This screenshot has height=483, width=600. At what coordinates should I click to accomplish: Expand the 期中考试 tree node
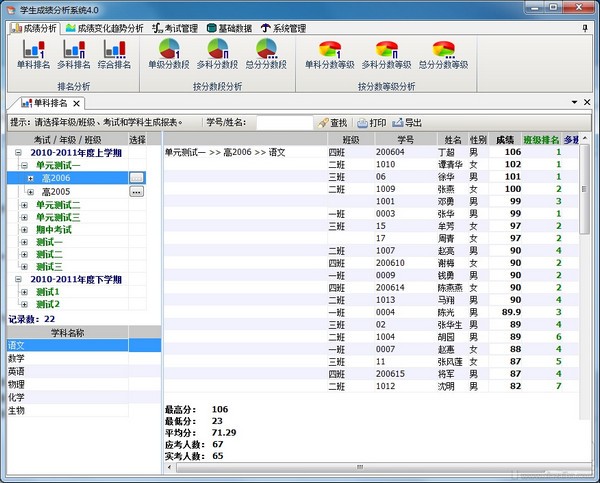tap(24, 230)
